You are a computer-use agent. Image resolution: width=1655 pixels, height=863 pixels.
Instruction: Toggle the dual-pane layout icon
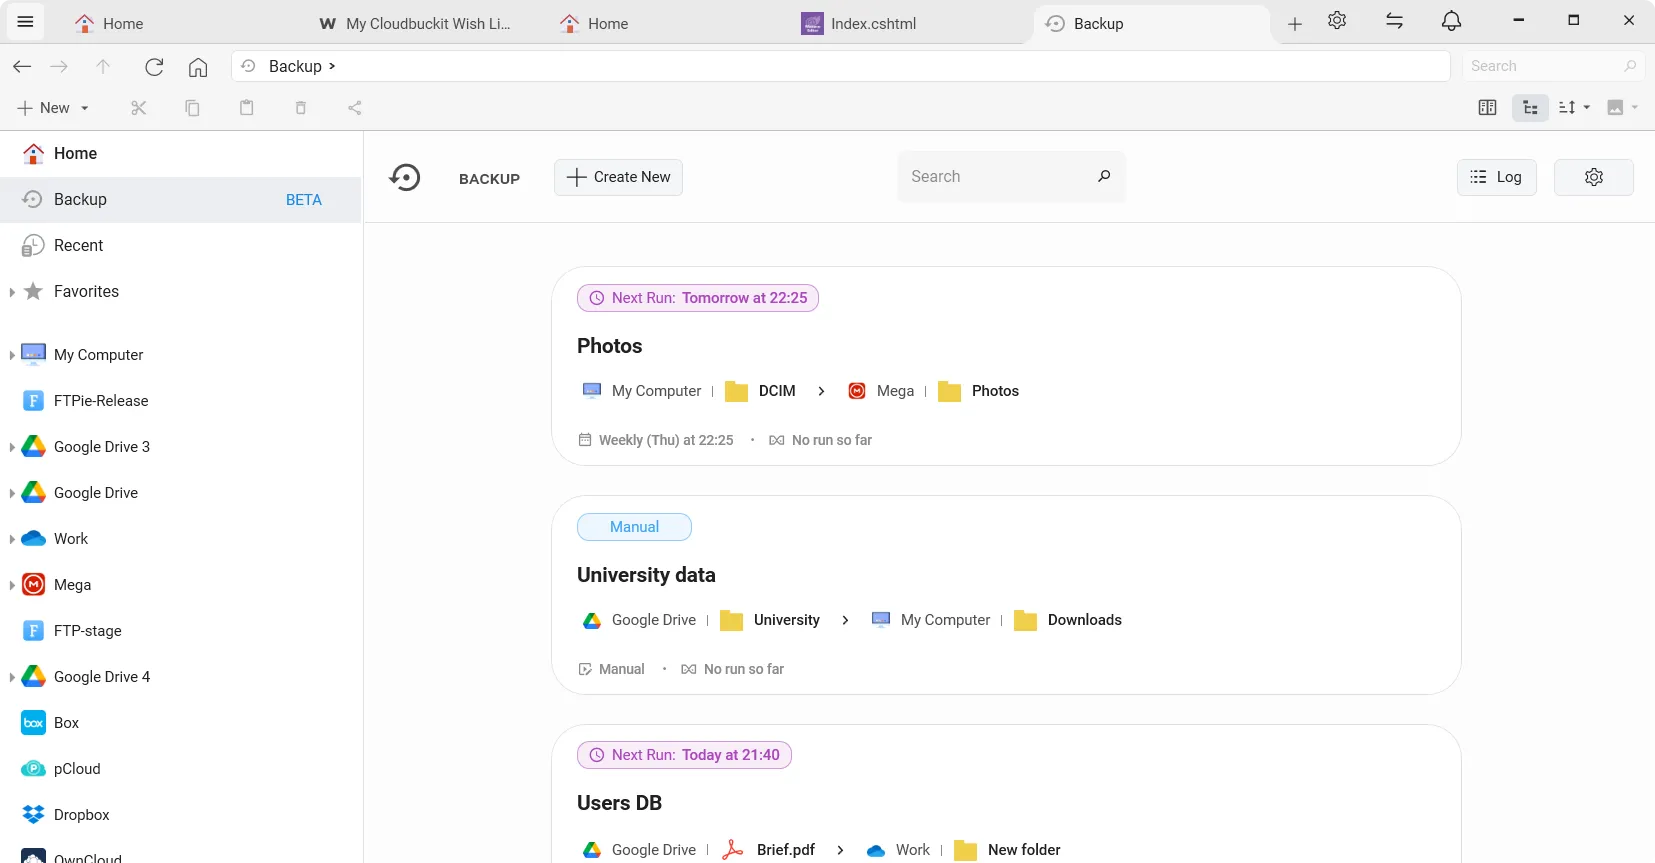[1487, 108]
